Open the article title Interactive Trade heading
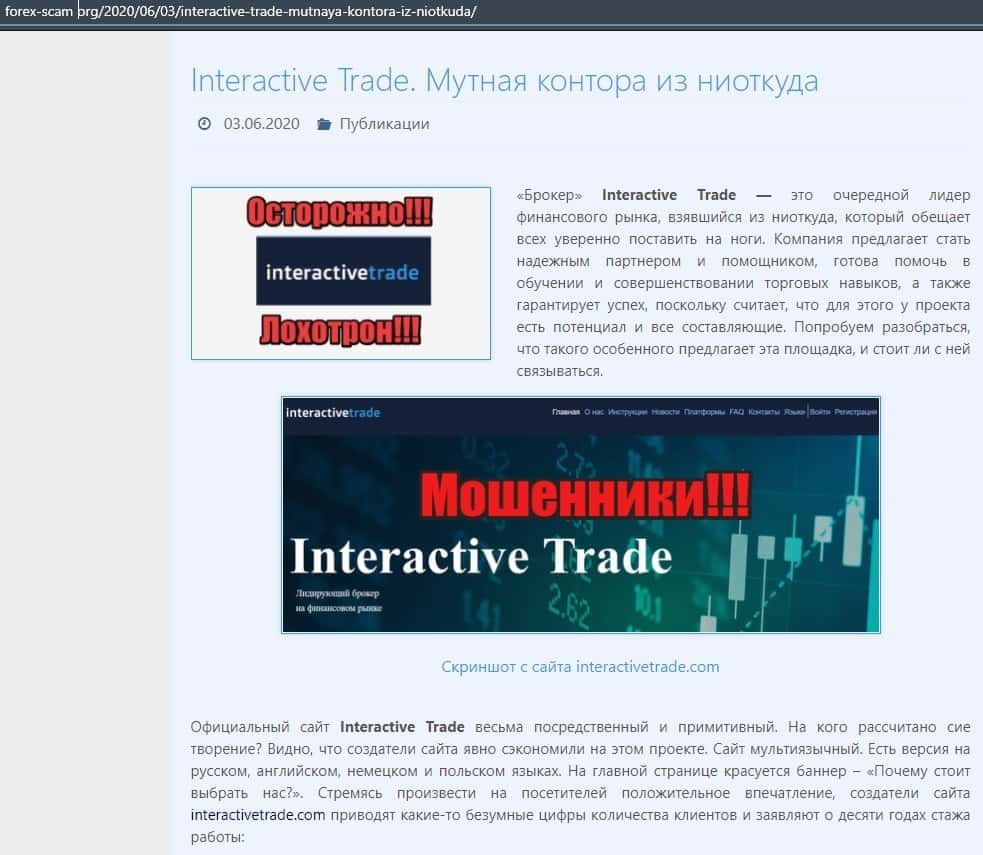Viewport: 983px width, 855px height. 504,81
